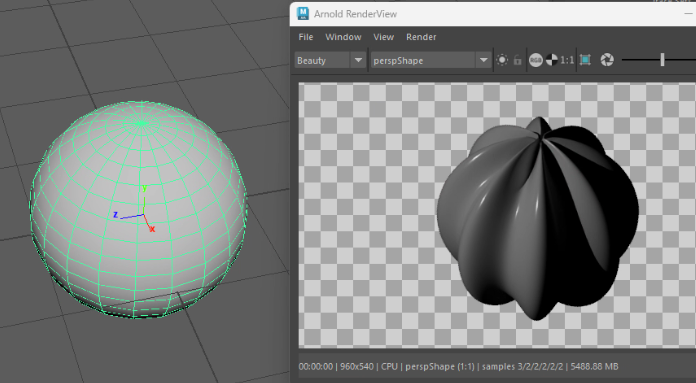This screenshot has height=383, width=696.
Task: Click the RGB channel display icon
Action: pyautogui.click(x=536, y=60)
